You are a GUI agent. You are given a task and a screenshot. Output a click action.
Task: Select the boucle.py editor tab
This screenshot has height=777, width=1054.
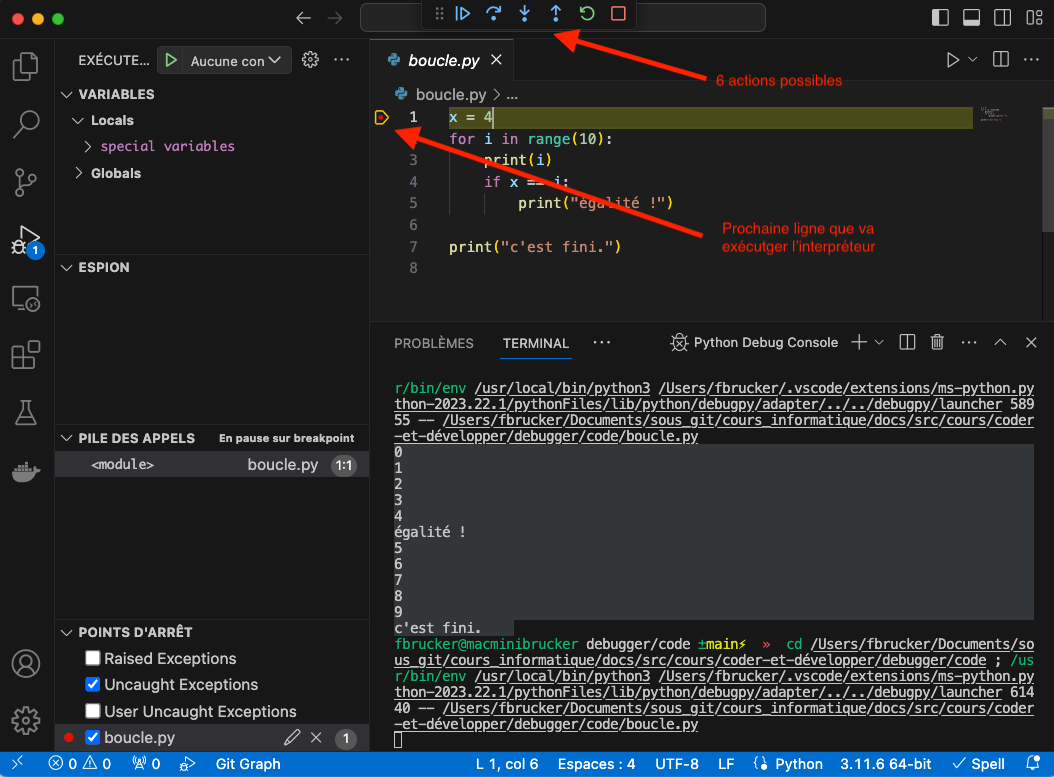443,61
